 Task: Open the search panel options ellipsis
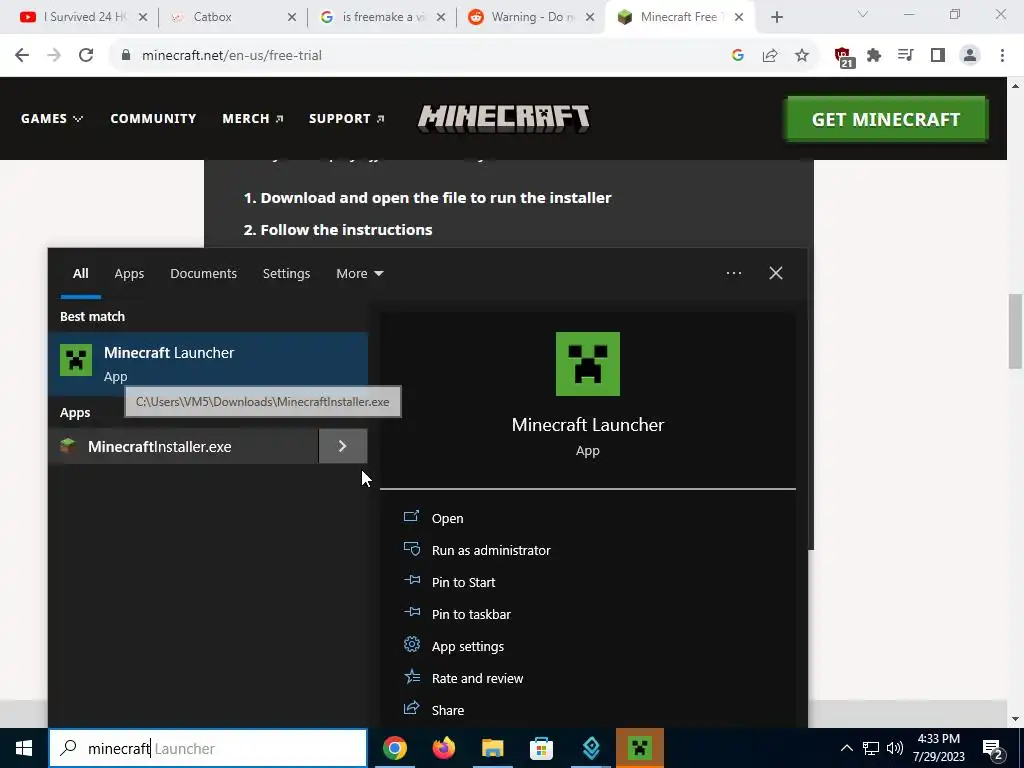[x=733, y=273]
